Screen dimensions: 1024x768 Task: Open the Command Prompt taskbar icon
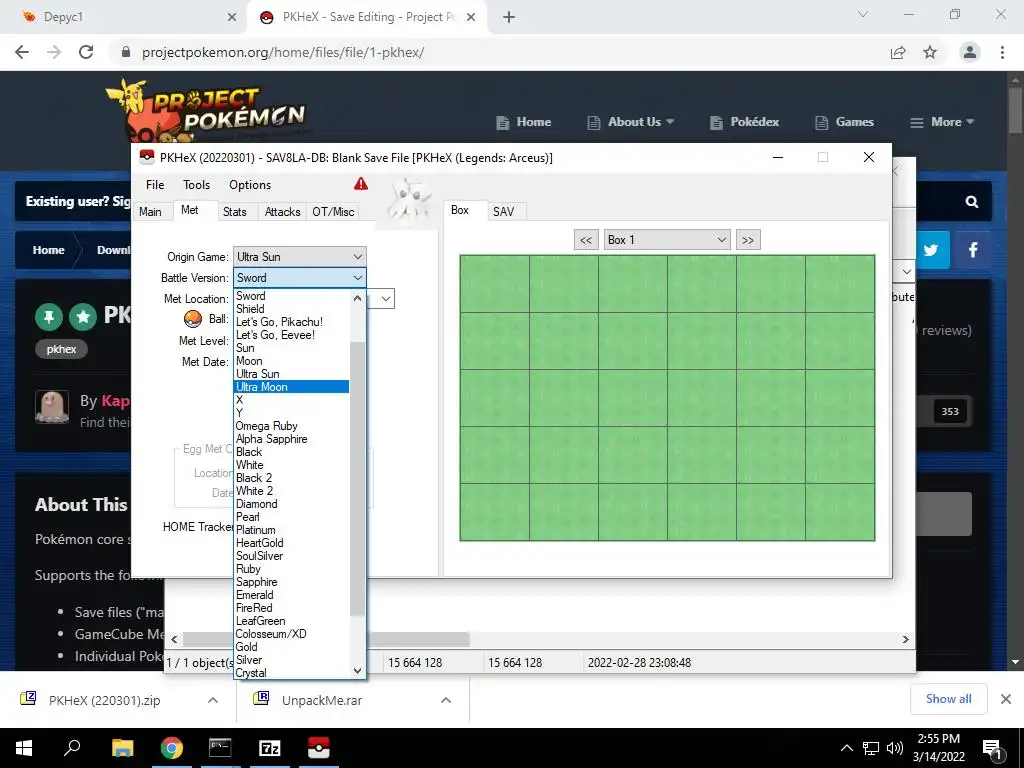click(220, 748)
